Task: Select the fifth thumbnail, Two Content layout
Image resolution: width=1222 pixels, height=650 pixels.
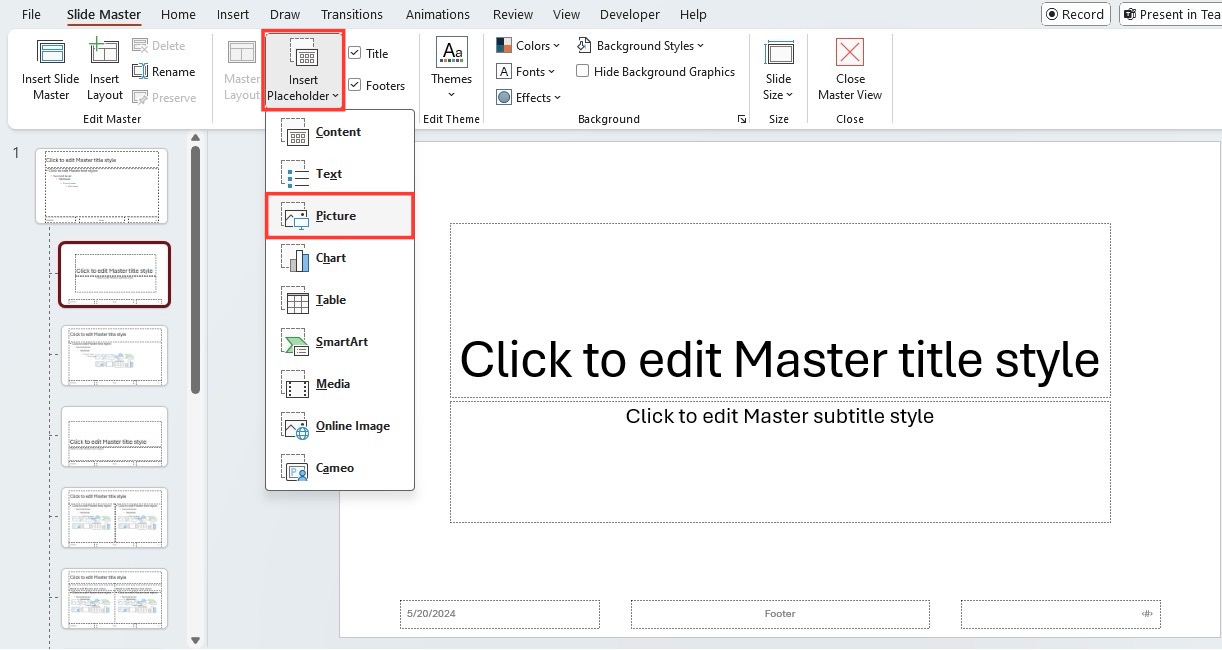Action: coord(115,517)
